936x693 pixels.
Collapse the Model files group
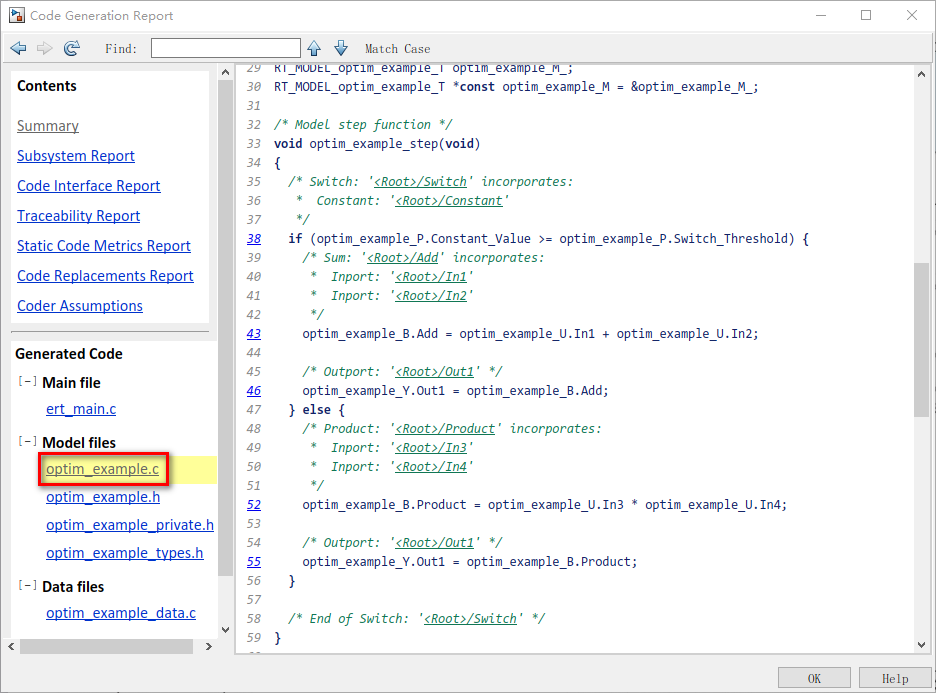27,442
